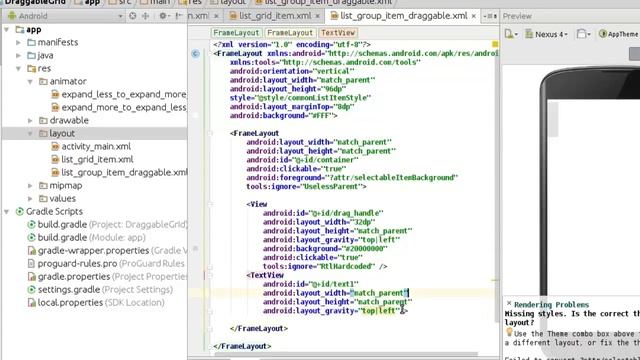Click the AppTheme theme selector icon
Image resolution: width=640 pixels, height=360 pixels.
pos(602,34)
